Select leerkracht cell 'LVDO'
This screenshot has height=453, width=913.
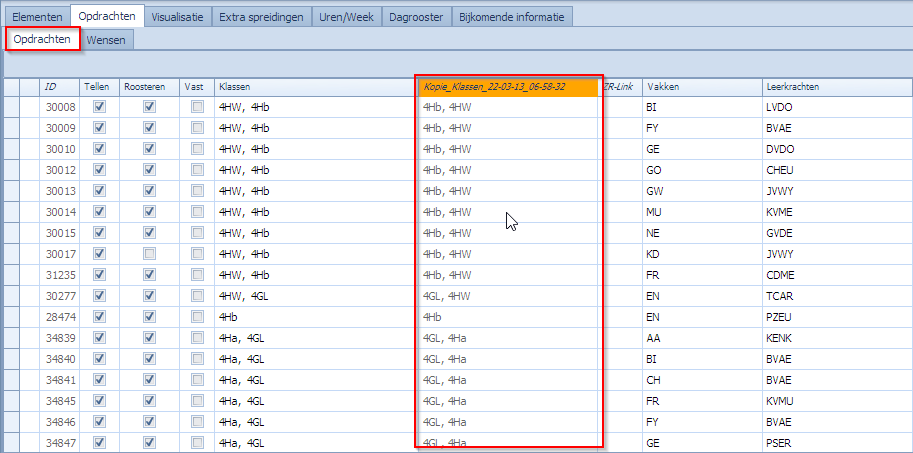[837, 107]
